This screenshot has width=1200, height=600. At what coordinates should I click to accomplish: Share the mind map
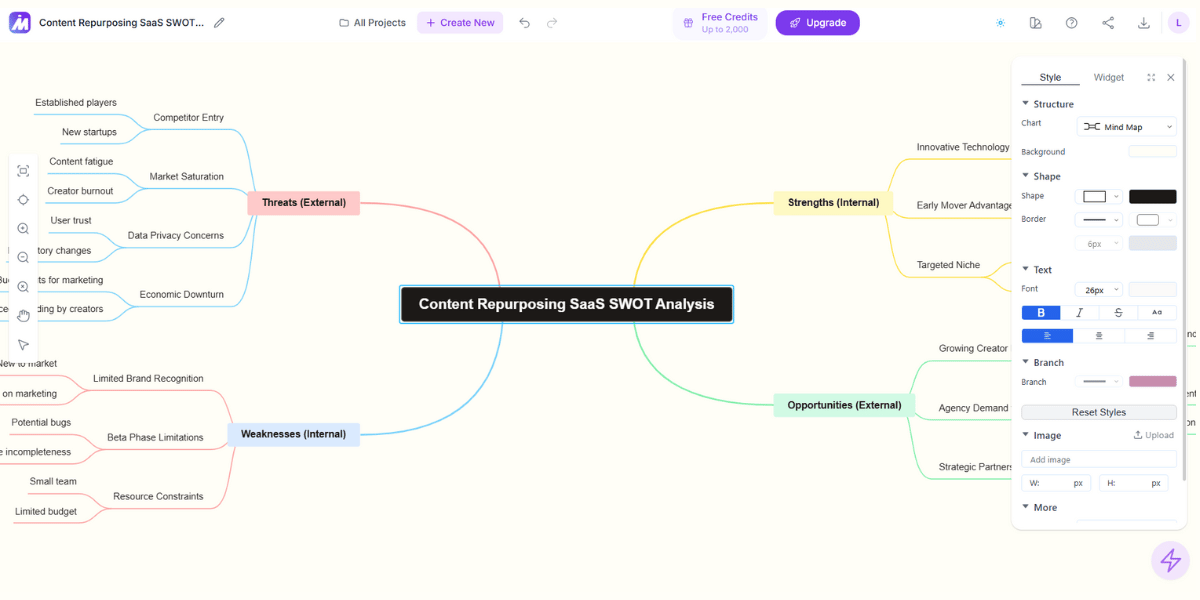pos(1108,23)
